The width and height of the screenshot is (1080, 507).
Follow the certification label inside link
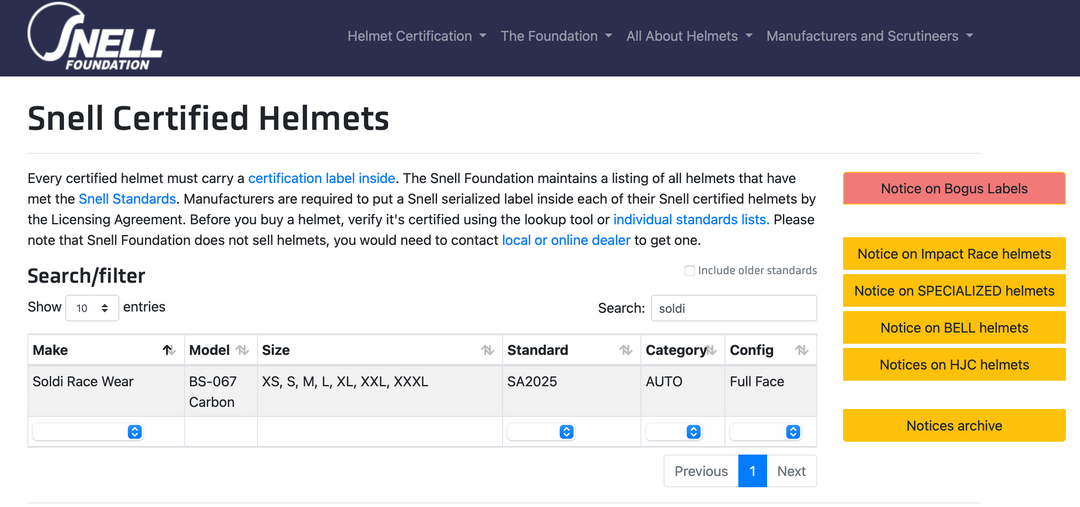pyautogui.click(x=321, y=178)
